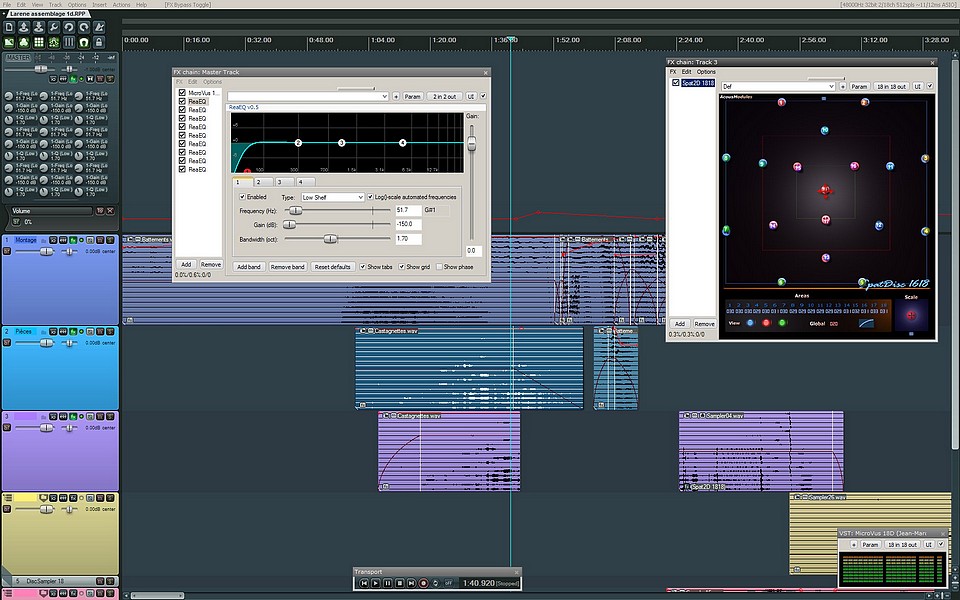Click the red Record button in Transport
The image size is (960, 600).
(423, 583)
